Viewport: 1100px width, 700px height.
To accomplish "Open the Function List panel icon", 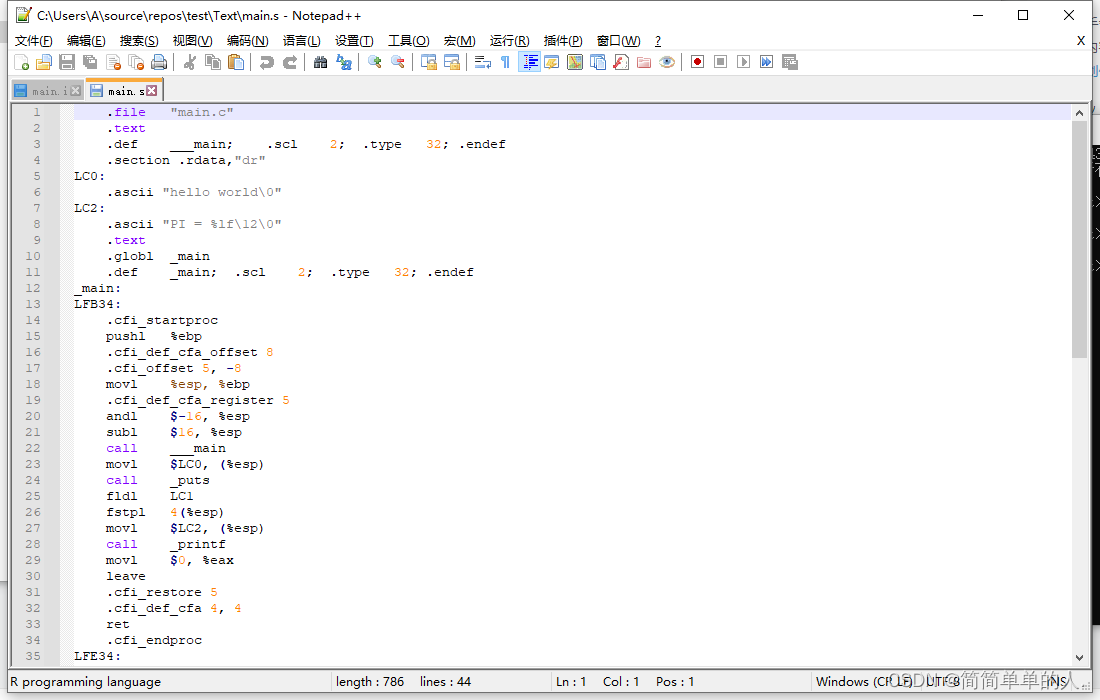I will [x=621, y=62].
